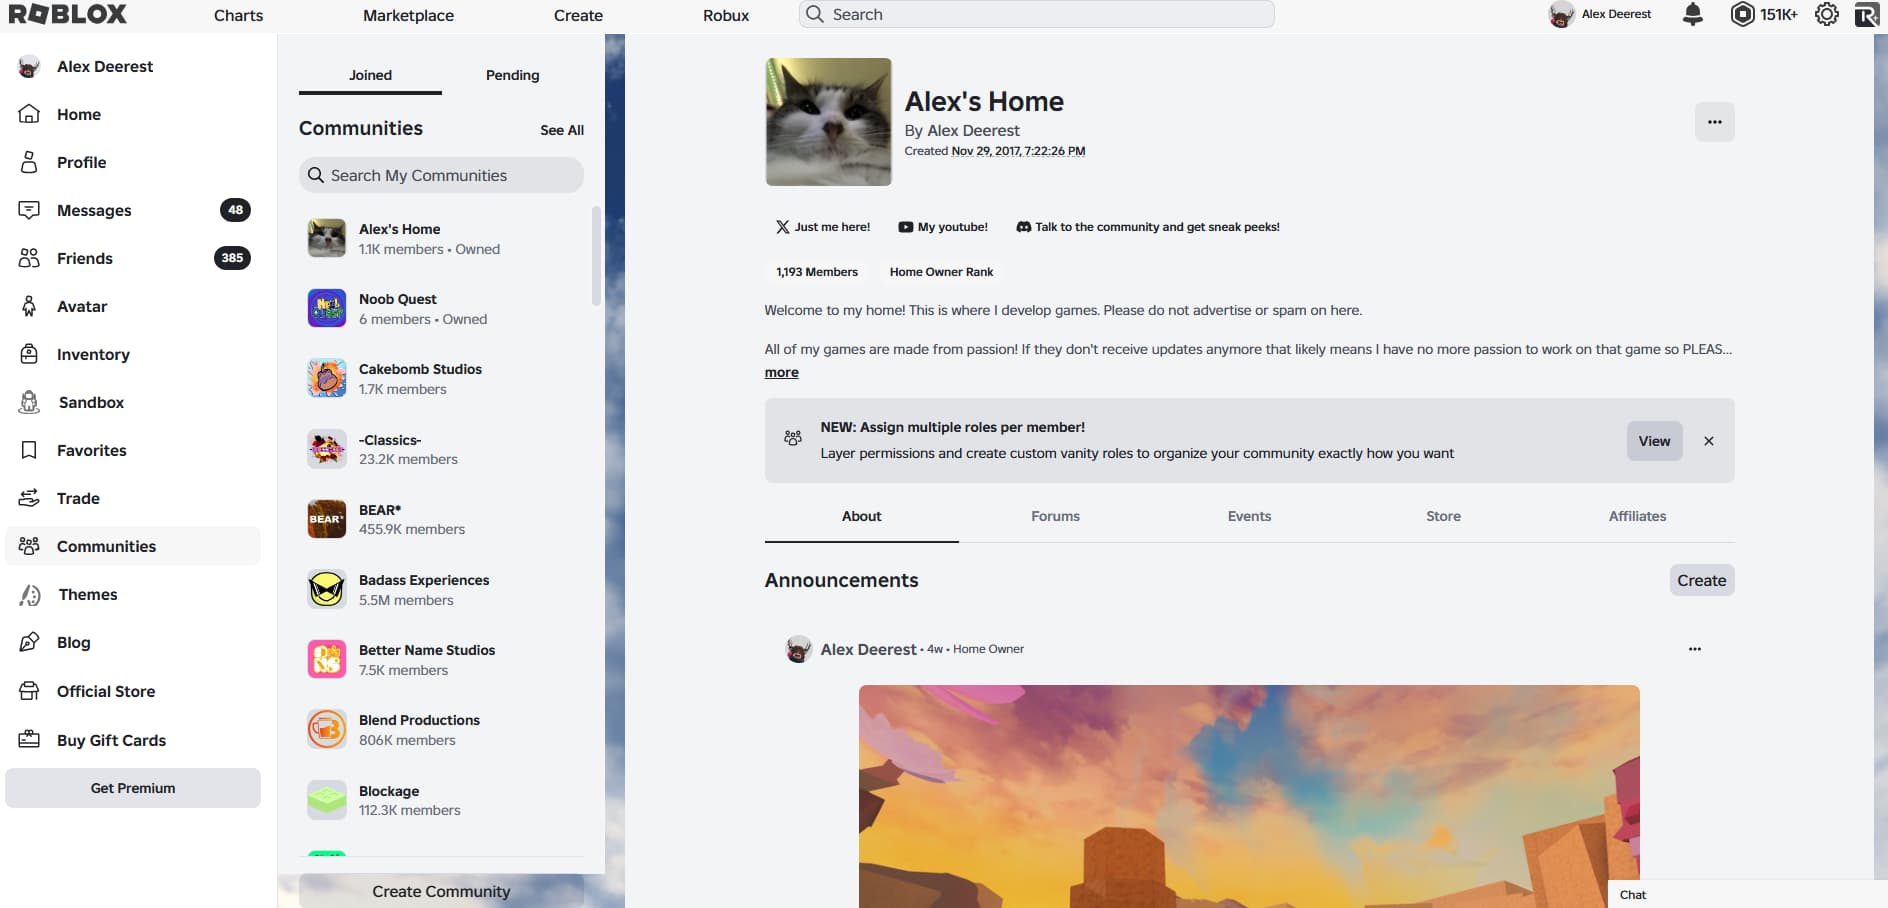Click the Sandbox icon in sidebar
This screenshot has height=908, width=1888.
tap(29, 402)
